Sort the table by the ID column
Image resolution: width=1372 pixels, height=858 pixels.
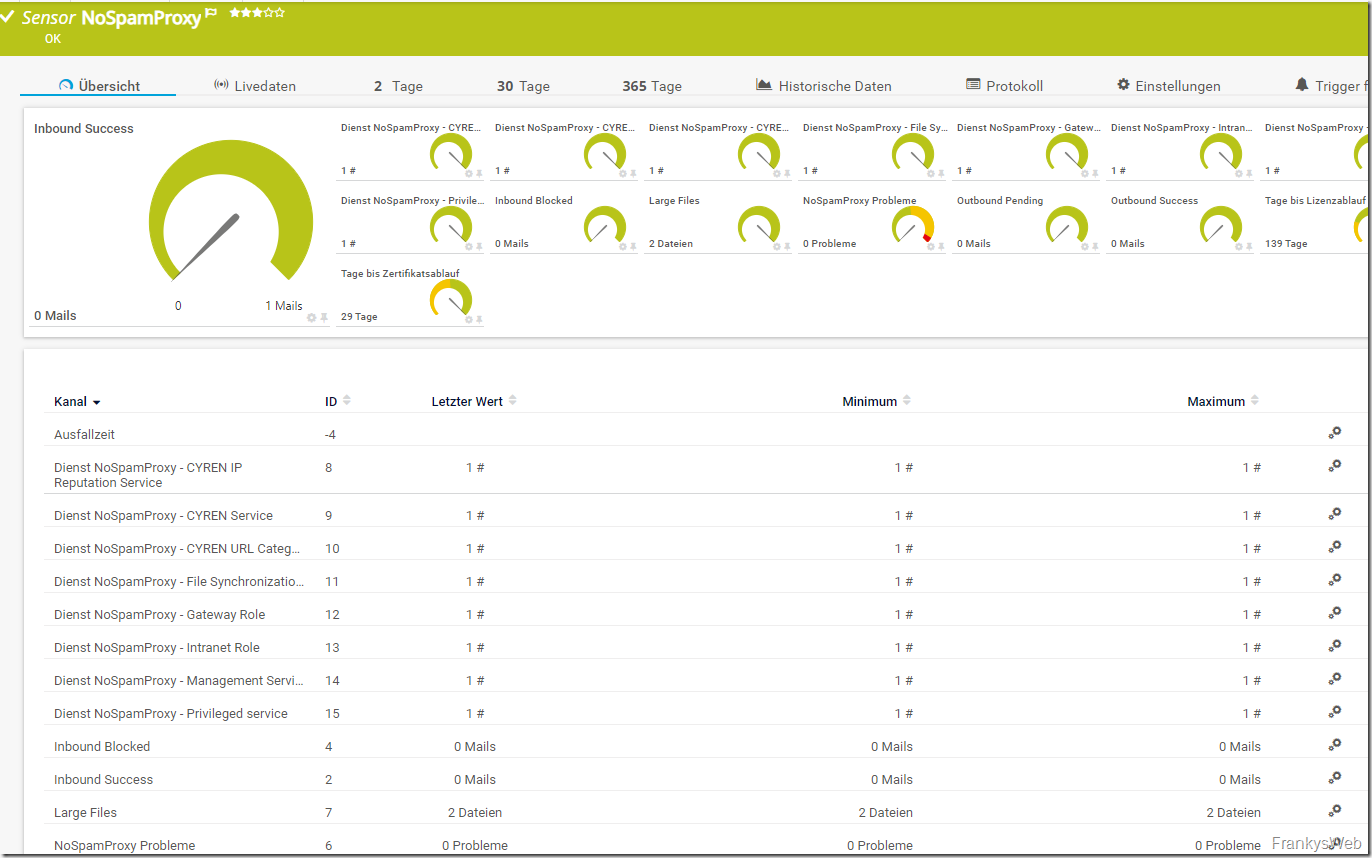point(337,401)
